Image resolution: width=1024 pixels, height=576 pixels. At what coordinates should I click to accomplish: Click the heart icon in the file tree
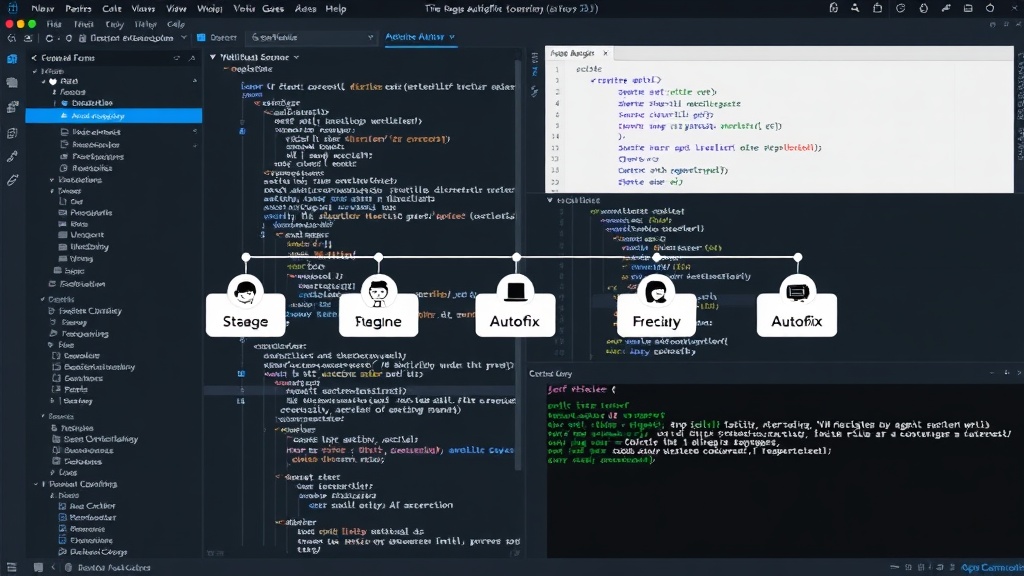tap(53, 82)
